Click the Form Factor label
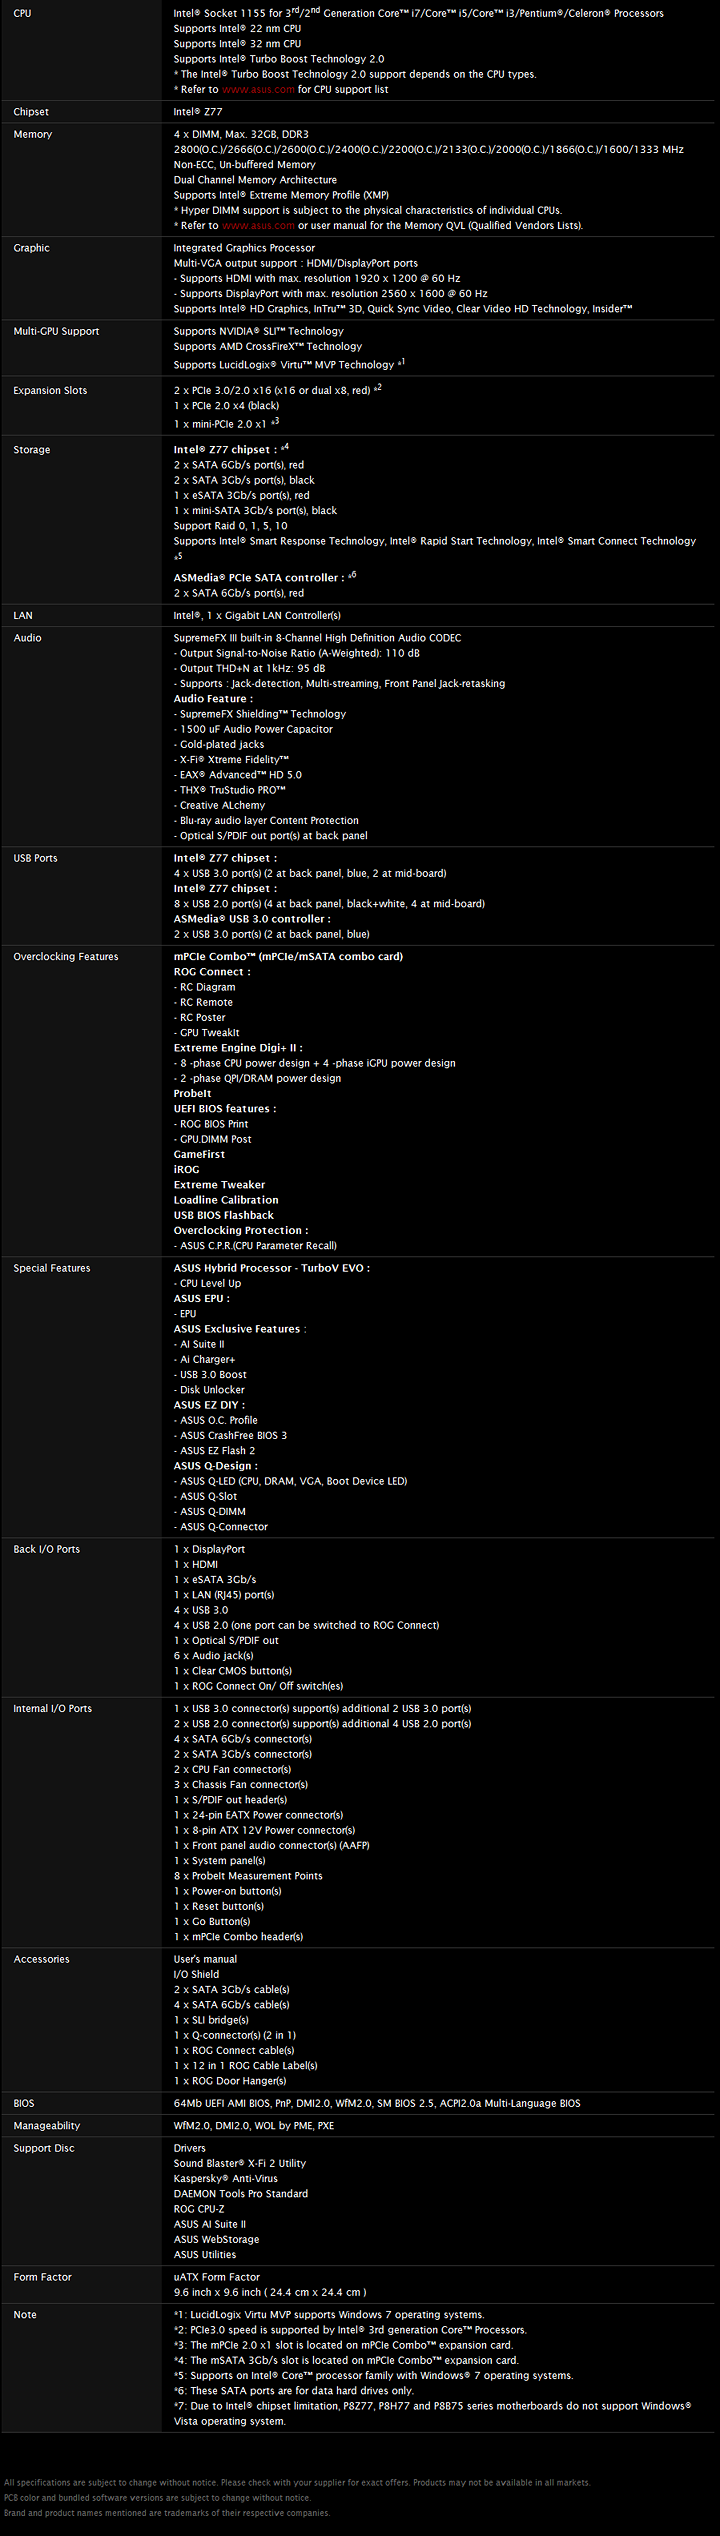The width and height of the screenshot is (720, 2536). click(x=43, y=2277)
